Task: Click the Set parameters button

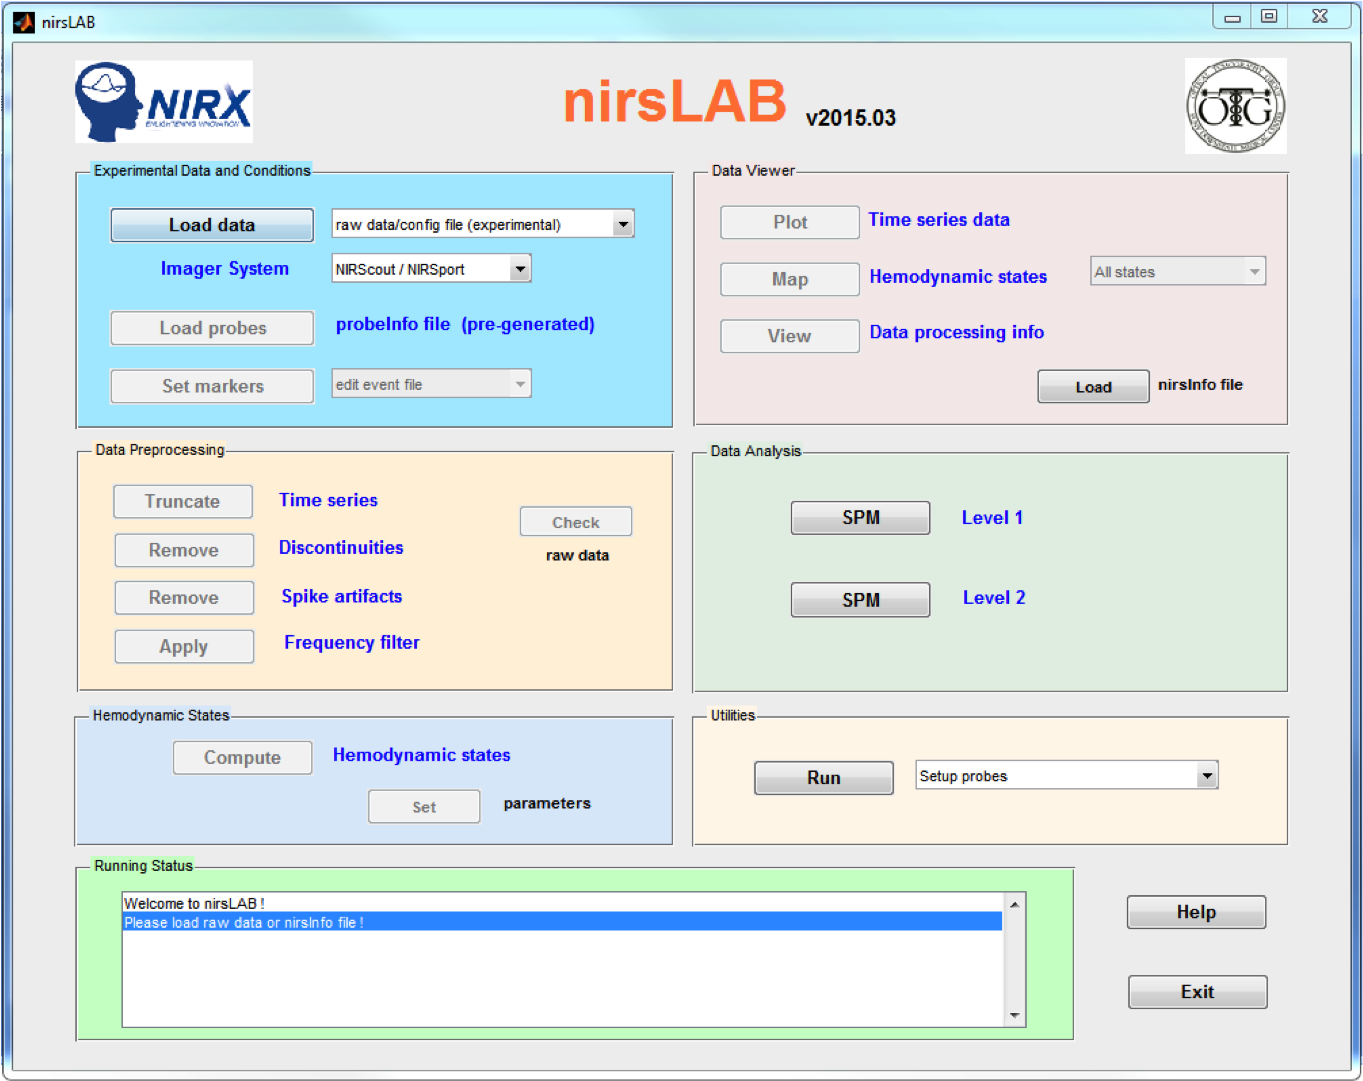Action: point(424,807)
